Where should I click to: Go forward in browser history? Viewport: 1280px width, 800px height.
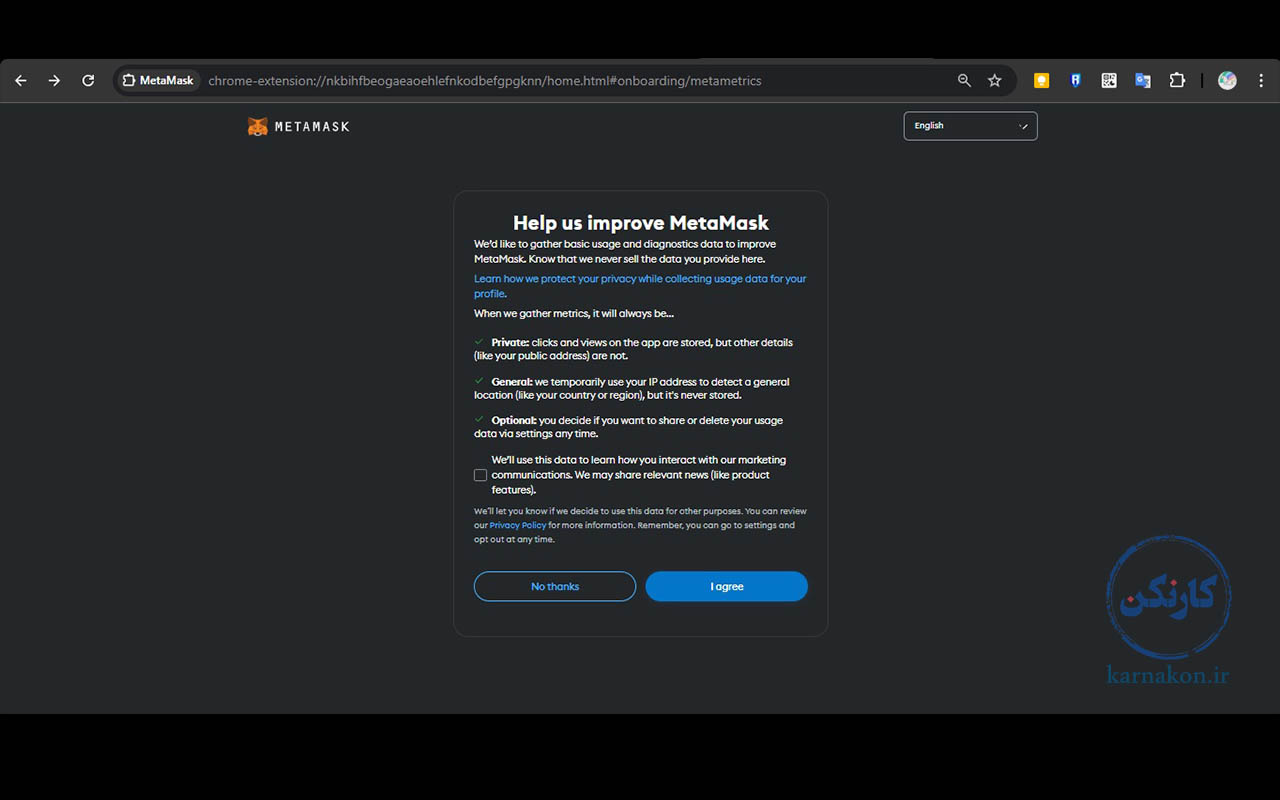coord(54,81)
